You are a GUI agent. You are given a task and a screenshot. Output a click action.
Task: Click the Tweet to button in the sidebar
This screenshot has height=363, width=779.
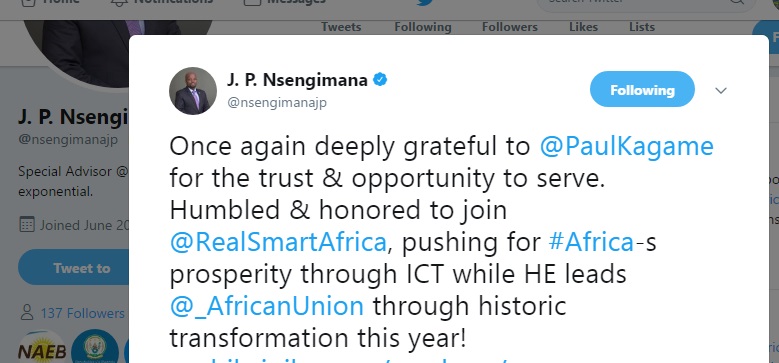[x=74, y=268]
